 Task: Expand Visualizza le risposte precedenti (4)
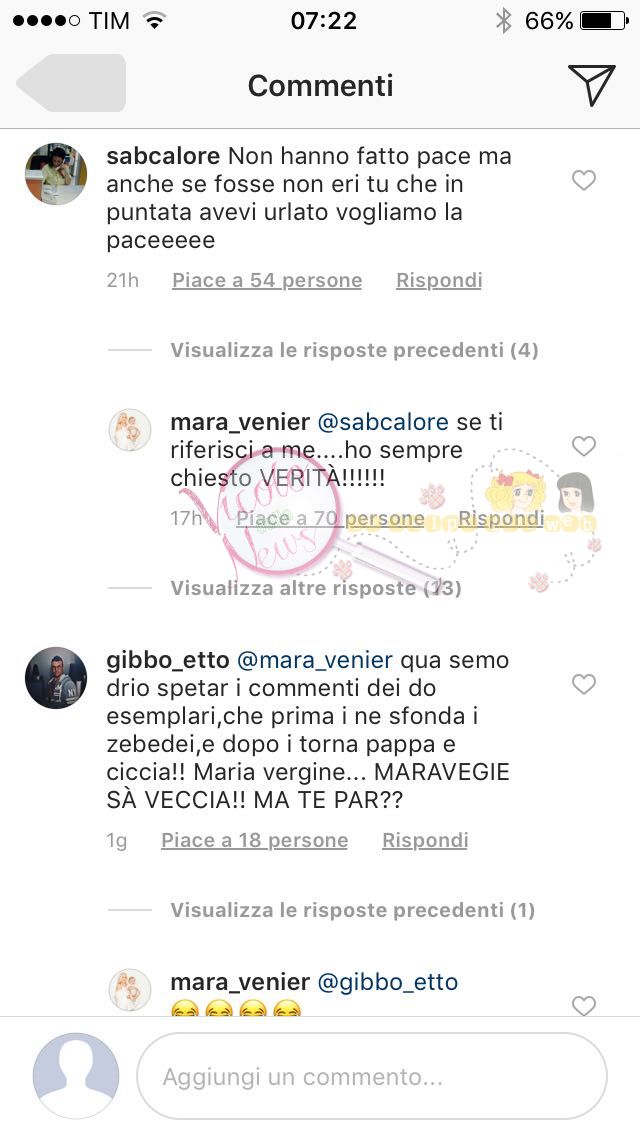(x=354, y=351)
